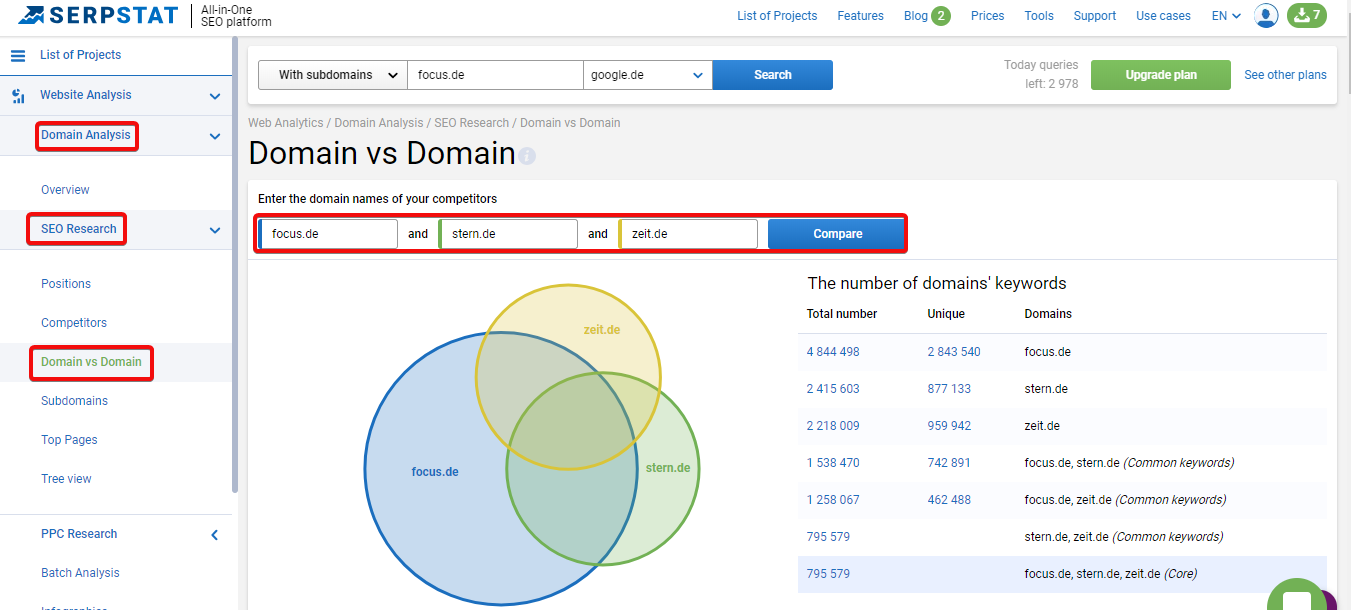Click the green Upgrade plan button
Image resolution: width=1351 pixels, height=610 pixels.
[1161, 75]
